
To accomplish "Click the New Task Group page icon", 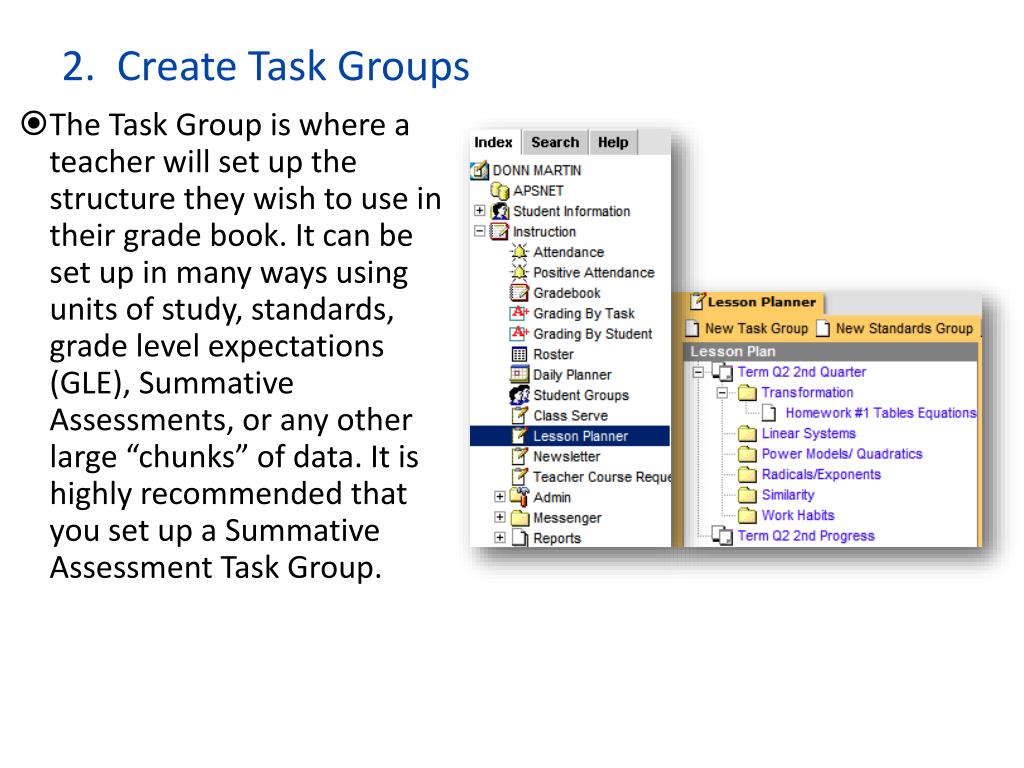I will tap(692, 328).
